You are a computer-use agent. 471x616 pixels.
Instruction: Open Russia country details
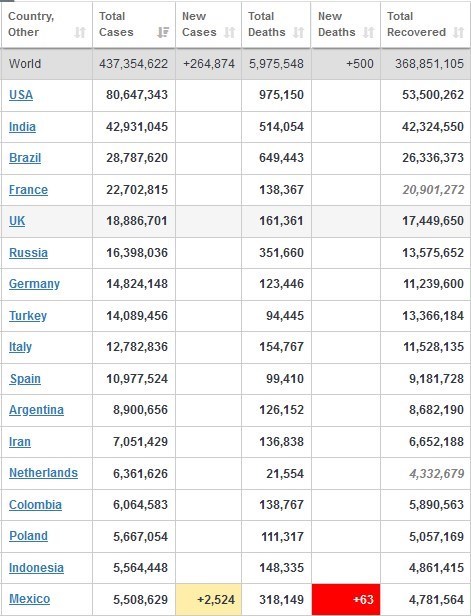pyautogui.click(x=28, y=252)
